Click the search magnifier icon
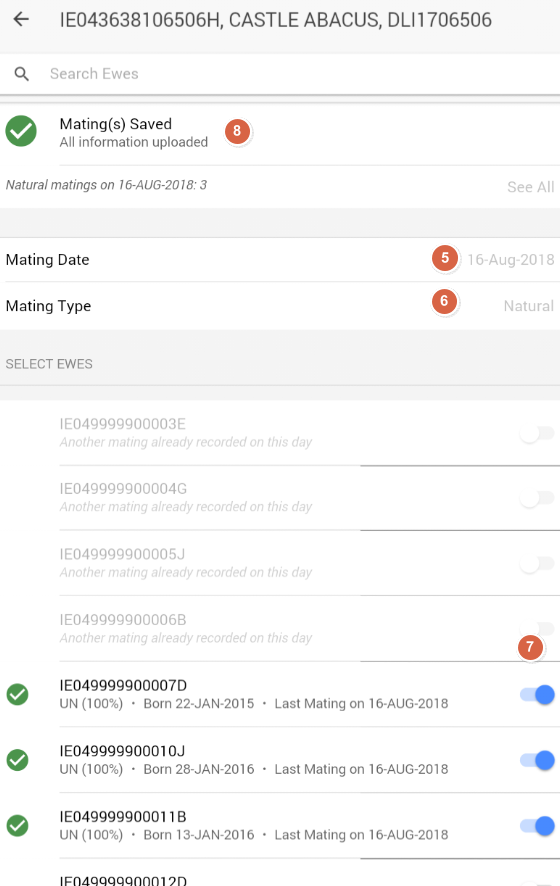This screenshot has width=560, height=886. [x=21, y=74]
